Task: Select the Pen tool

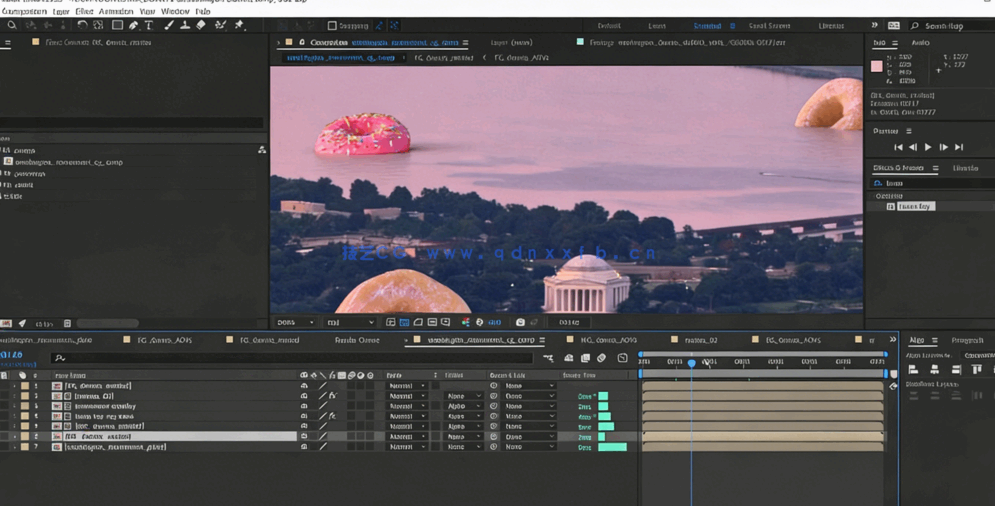Action: (133, 25)
